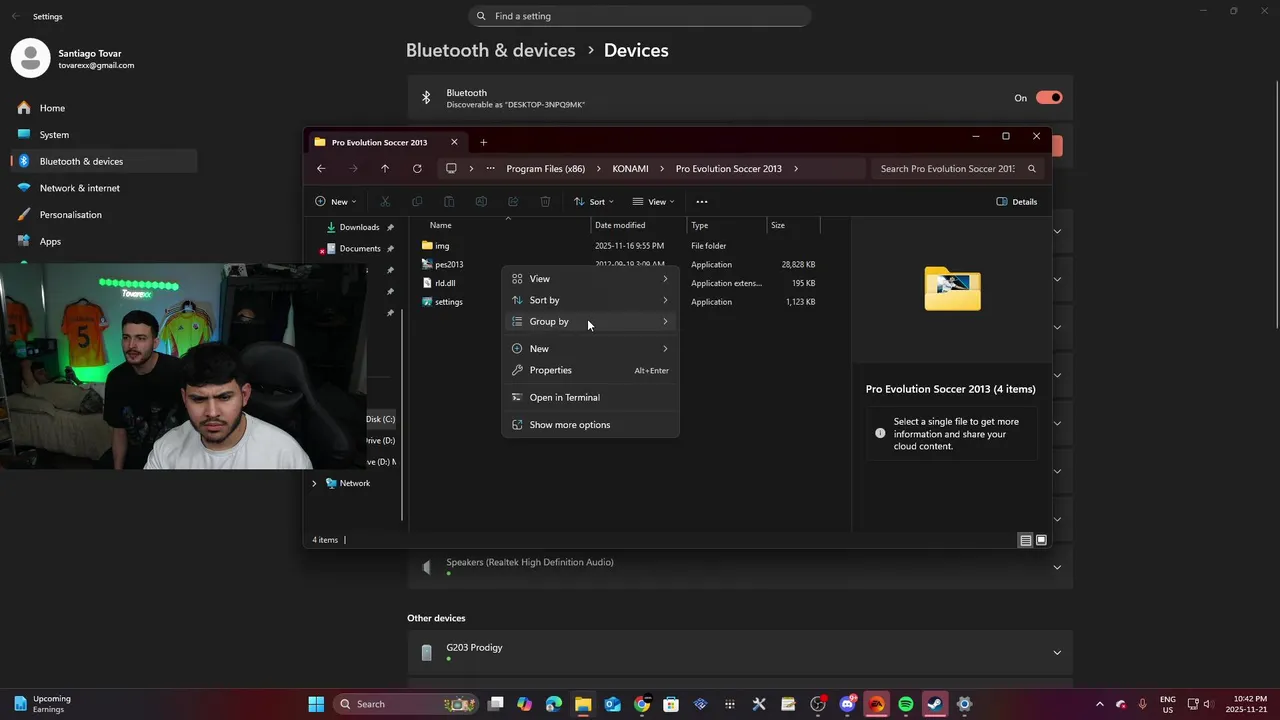Toggle the Details pane button
The width and height of the screenshot is (1280, 720).
(1017, 202)
